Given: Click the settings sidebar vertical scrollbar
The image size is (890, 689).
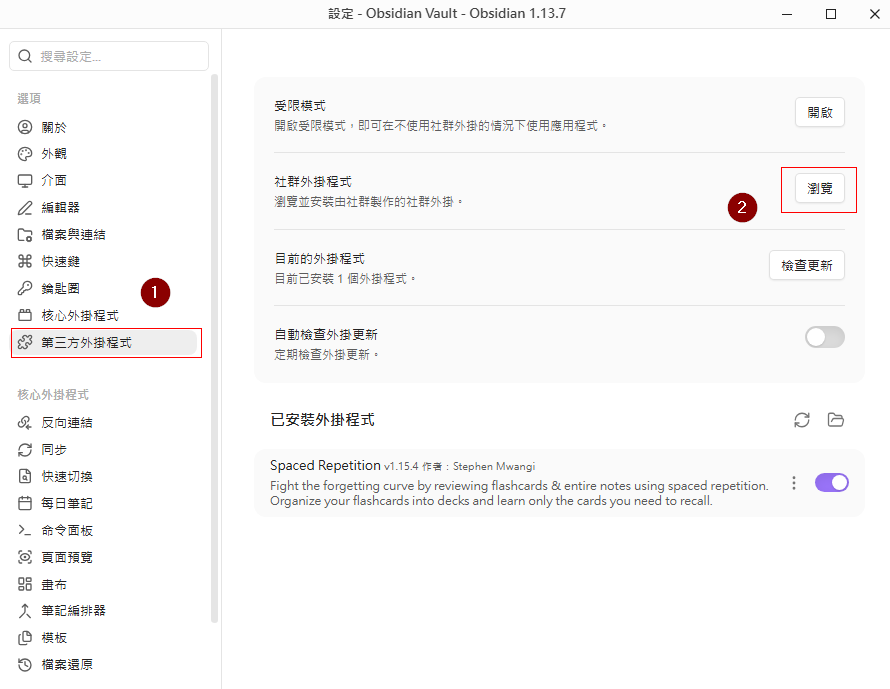Looking at the screenshot, I should 215,348.
